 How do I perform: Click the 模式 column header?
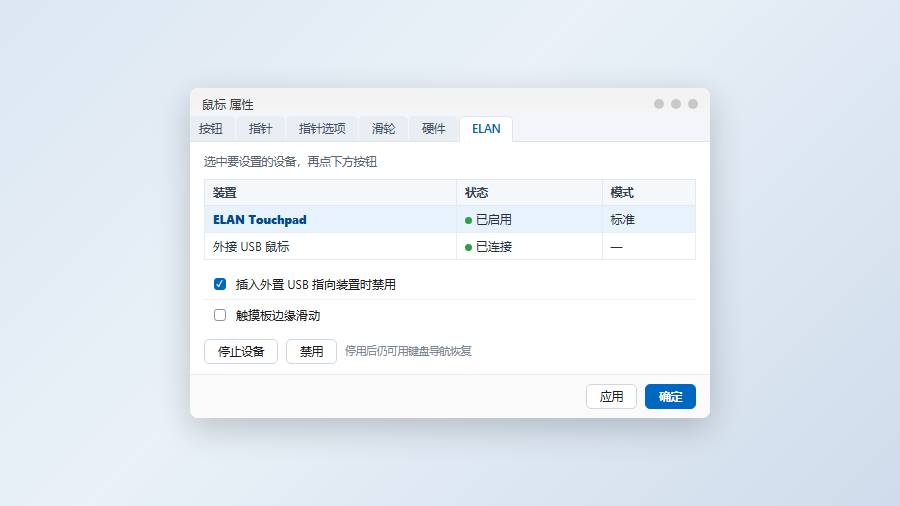pos(649,193)
